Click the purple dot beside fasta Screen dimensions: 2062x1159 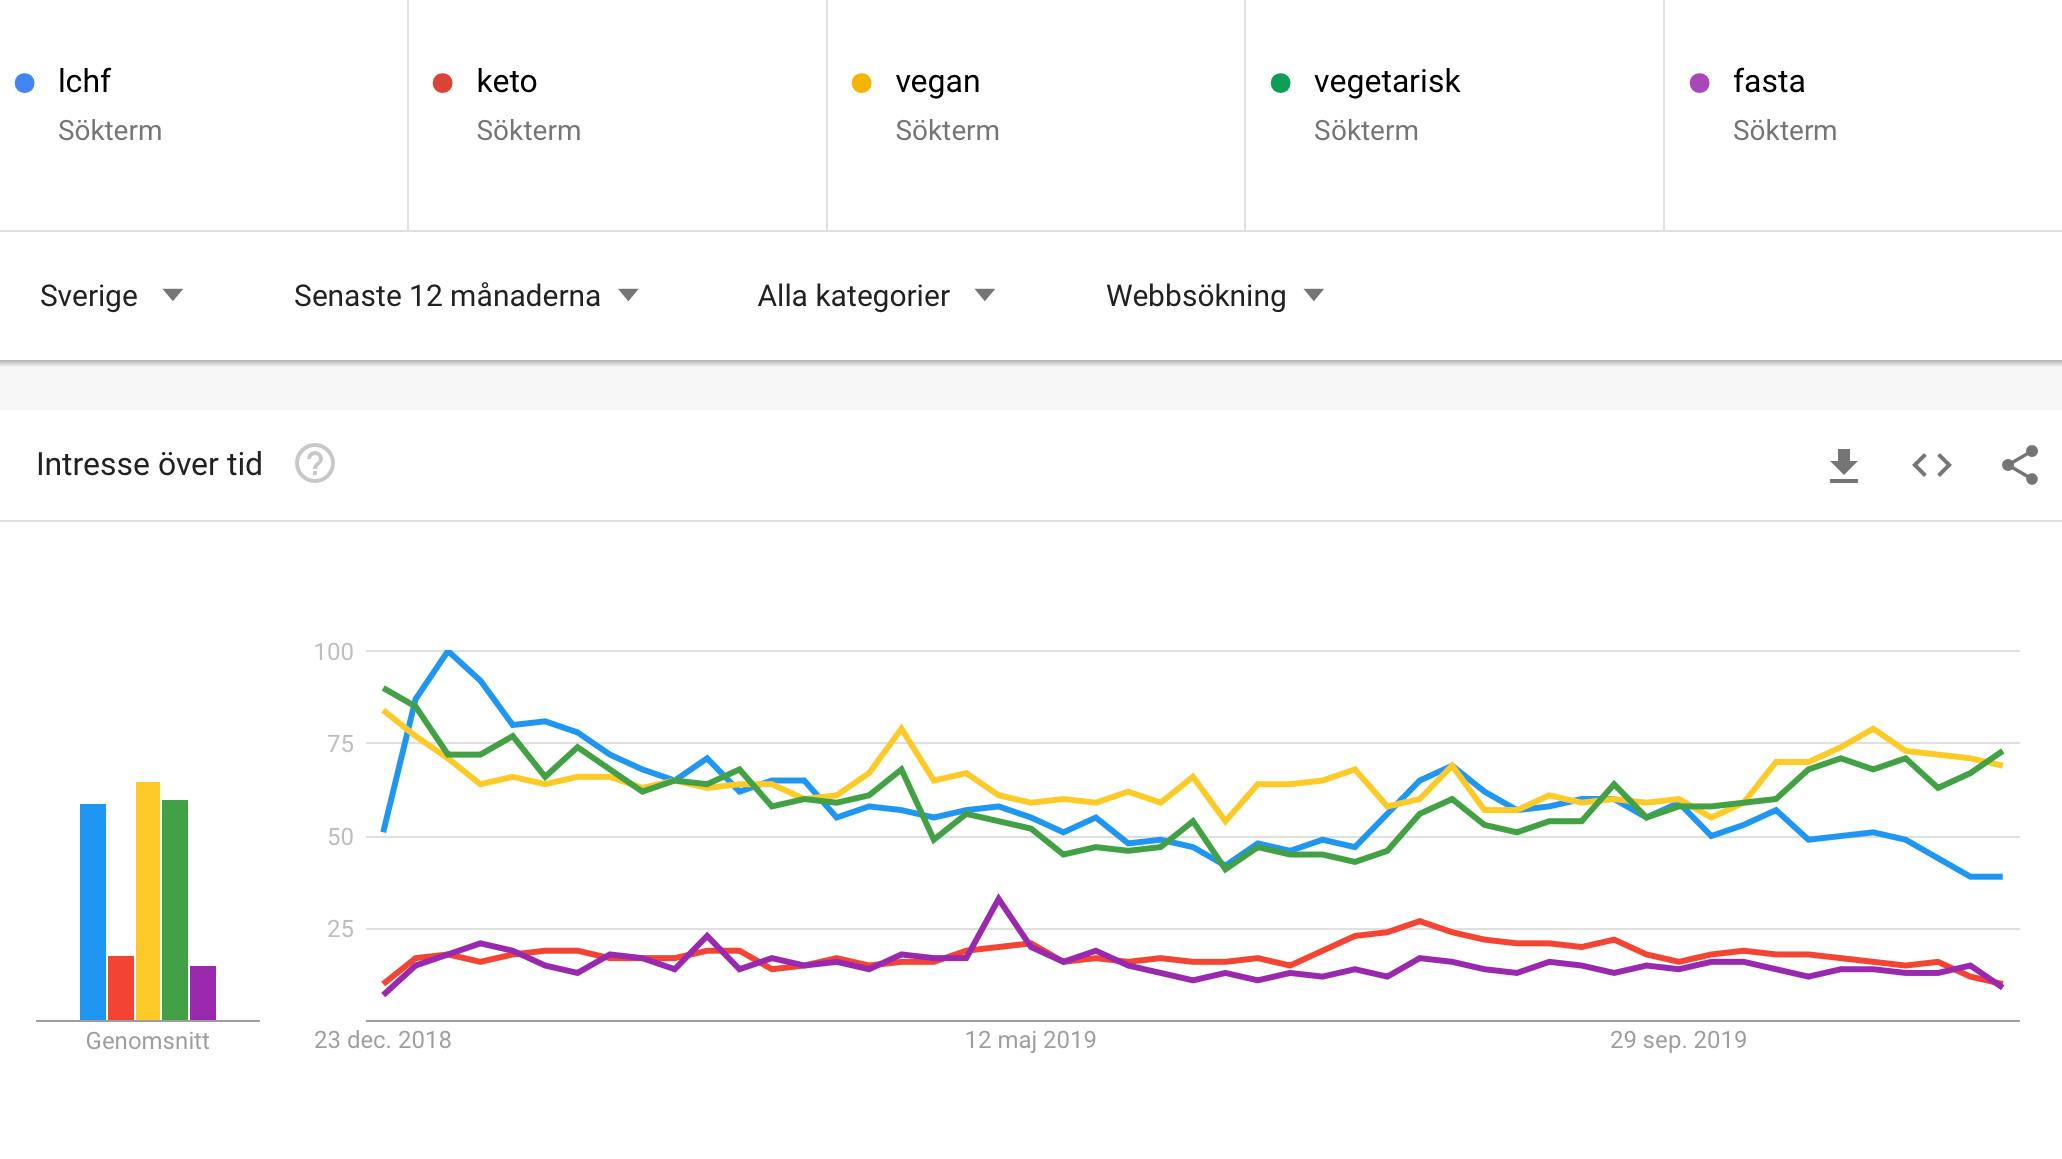point(1699,83)
